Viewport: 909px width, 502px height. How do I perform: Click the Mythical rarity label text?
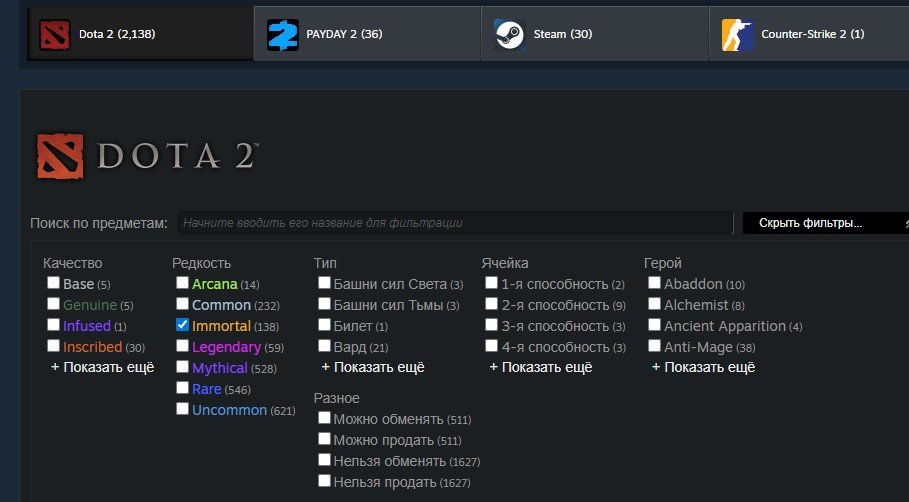coord(220,368)
